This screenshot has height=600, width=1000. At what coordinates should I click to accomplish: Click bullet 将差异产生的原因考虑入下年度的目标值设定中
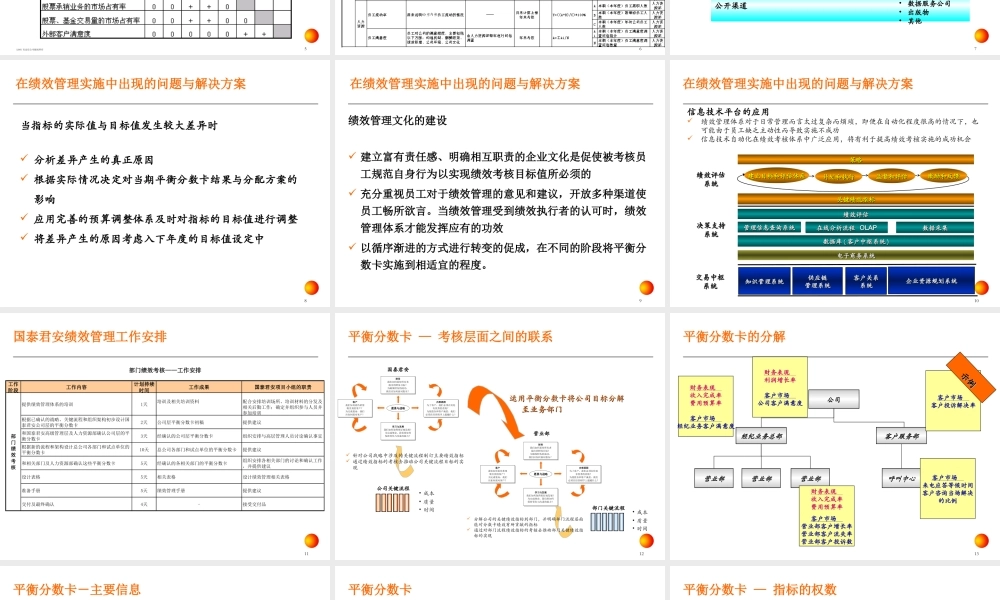pyautogui.click(x=149, y=238)
